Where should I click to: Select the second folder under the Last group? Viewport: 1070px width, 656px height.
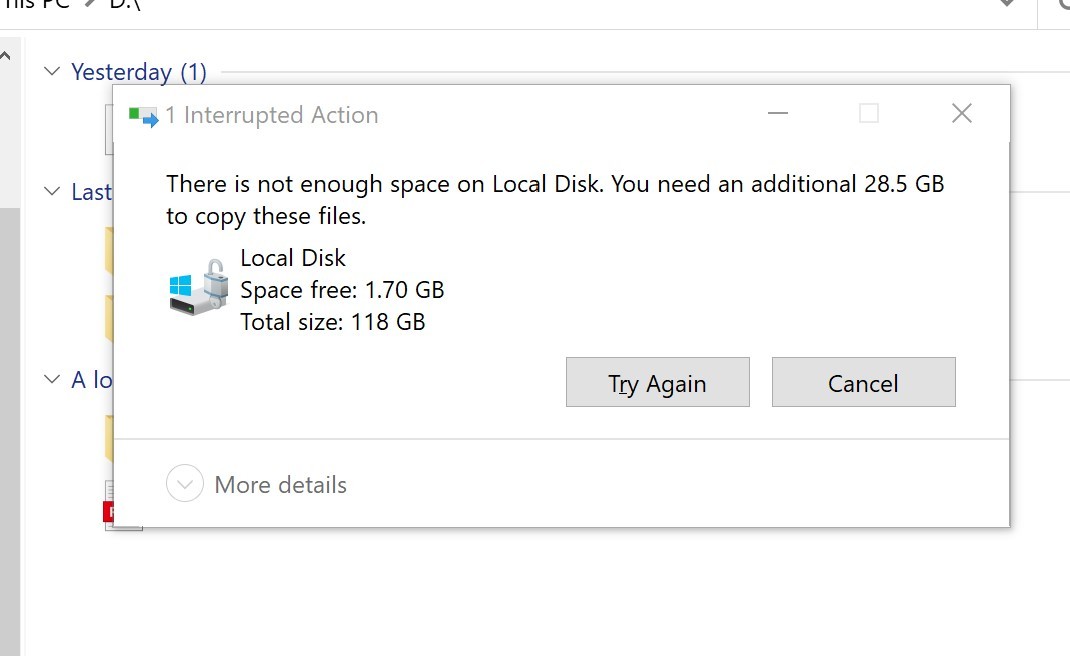[109, 318]
